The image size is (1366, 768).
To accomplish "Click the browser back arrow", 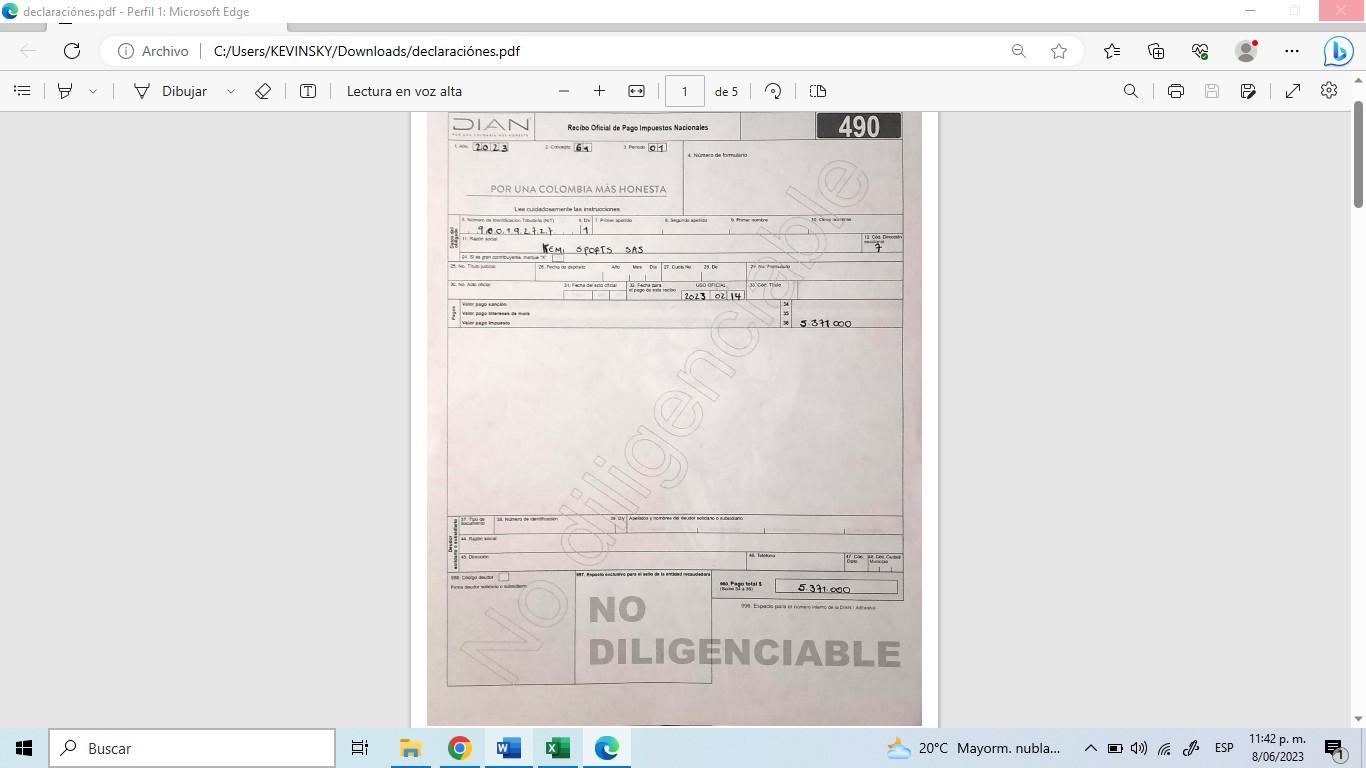I will (28, 51).
